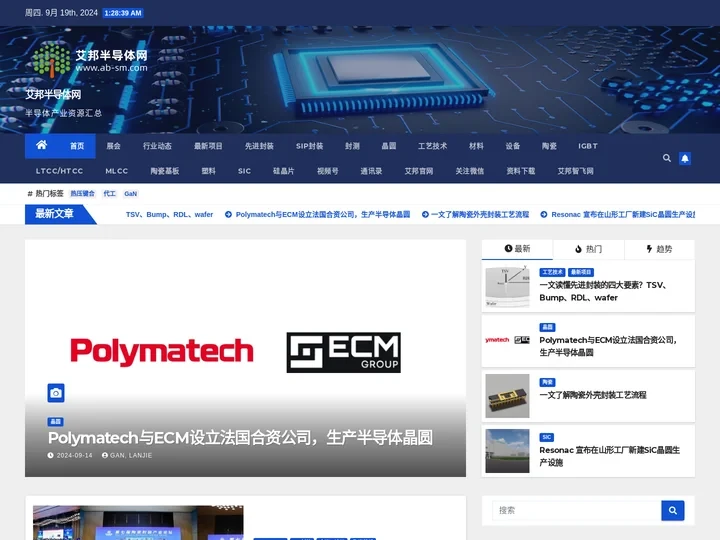This screenshot has height=540, width=720.
Task: Select SIC in second menu row
Action: [244, 171]
